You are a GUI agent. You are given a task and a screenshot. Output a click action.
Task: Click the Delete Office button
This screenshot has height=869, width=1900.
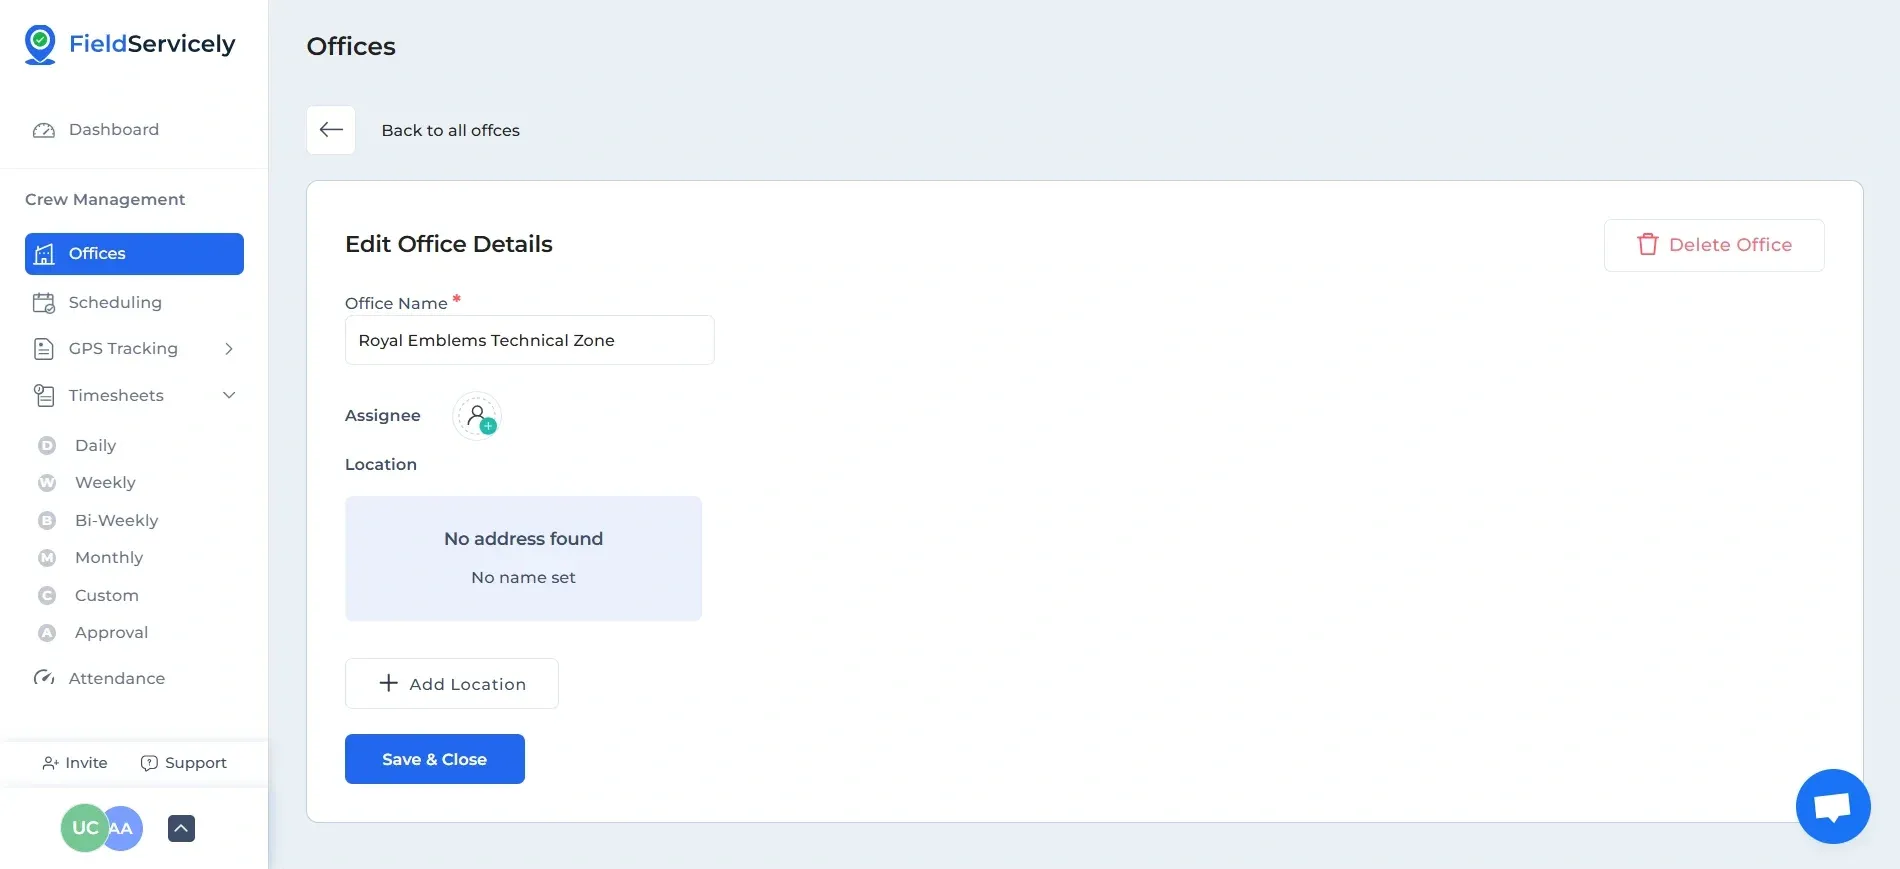(x=1713, y=245)
